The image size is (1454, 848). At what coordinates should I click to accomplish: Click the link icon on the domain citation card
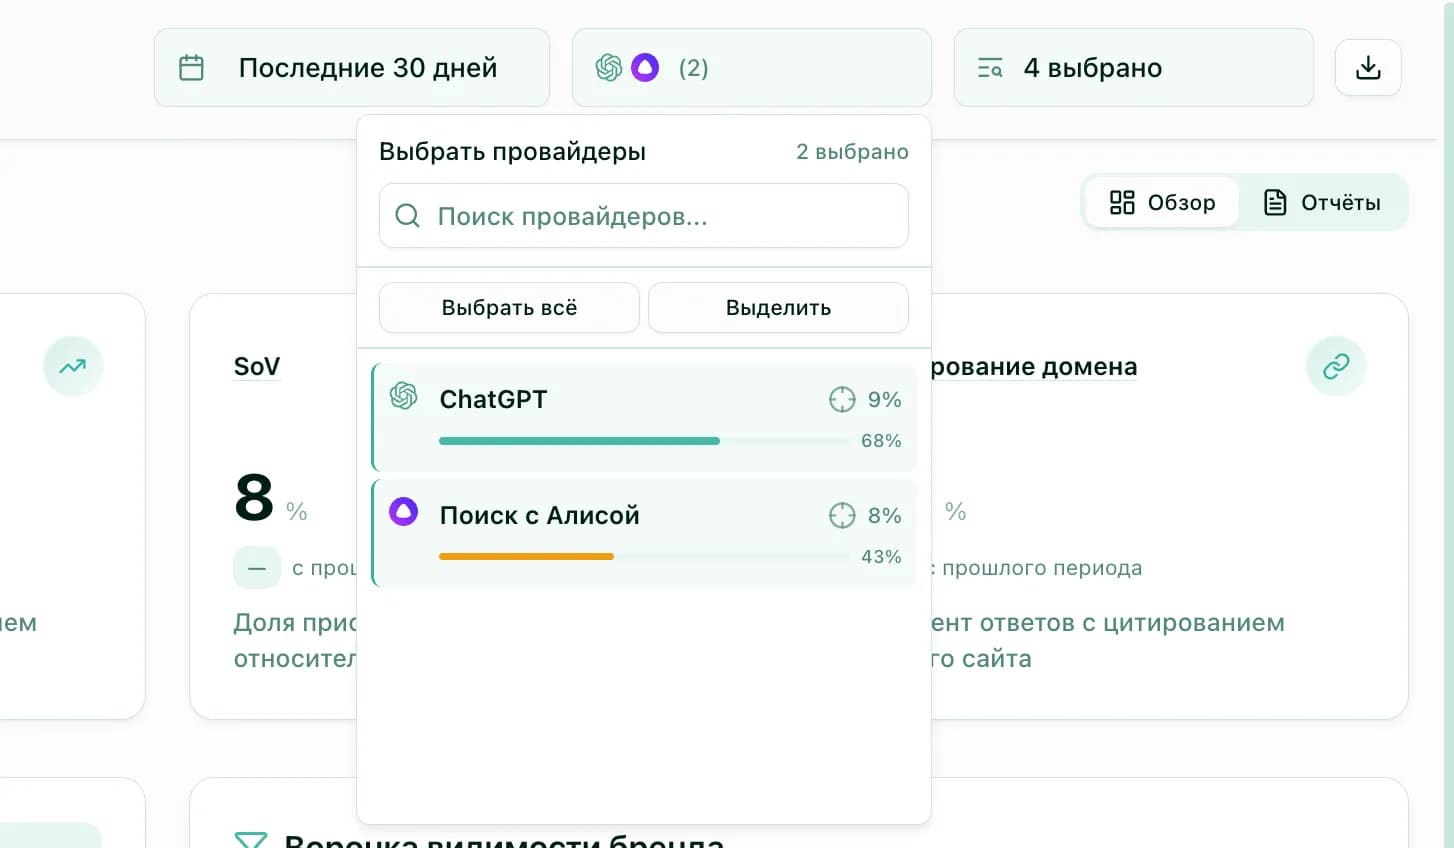[1336, 366]
